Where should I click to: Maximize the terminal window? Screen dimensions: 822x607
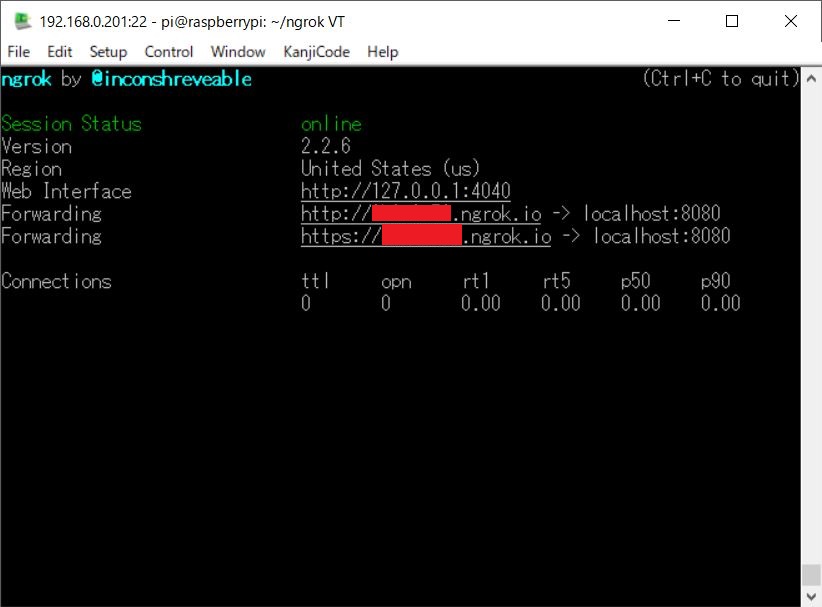732,21
